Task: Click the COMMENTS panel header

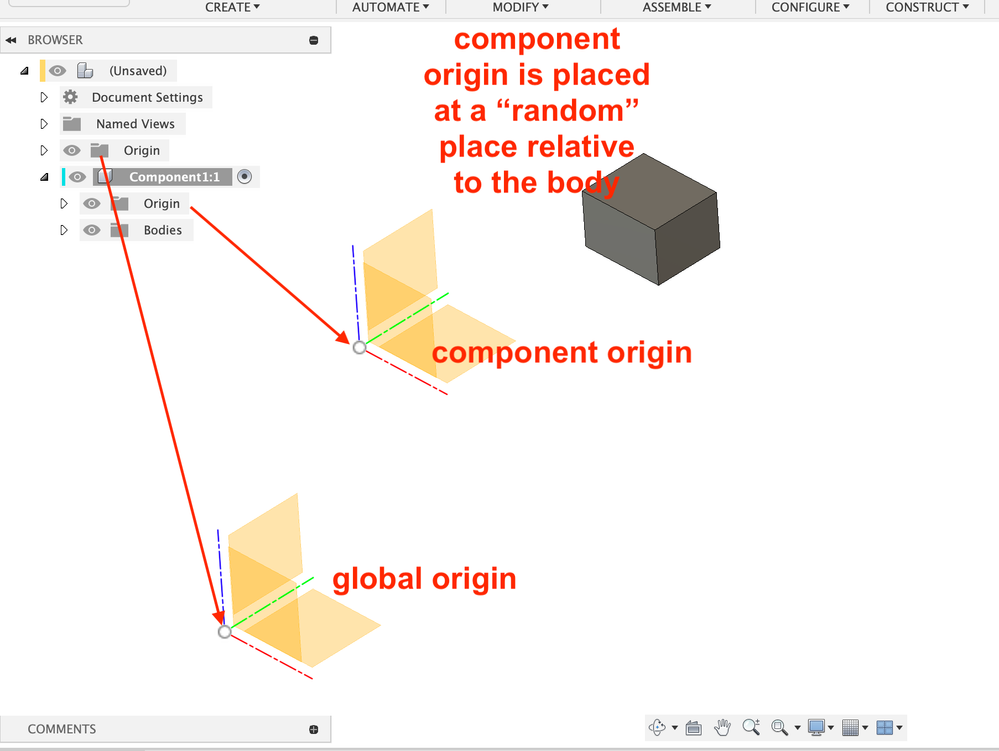Action: point(166,729)
